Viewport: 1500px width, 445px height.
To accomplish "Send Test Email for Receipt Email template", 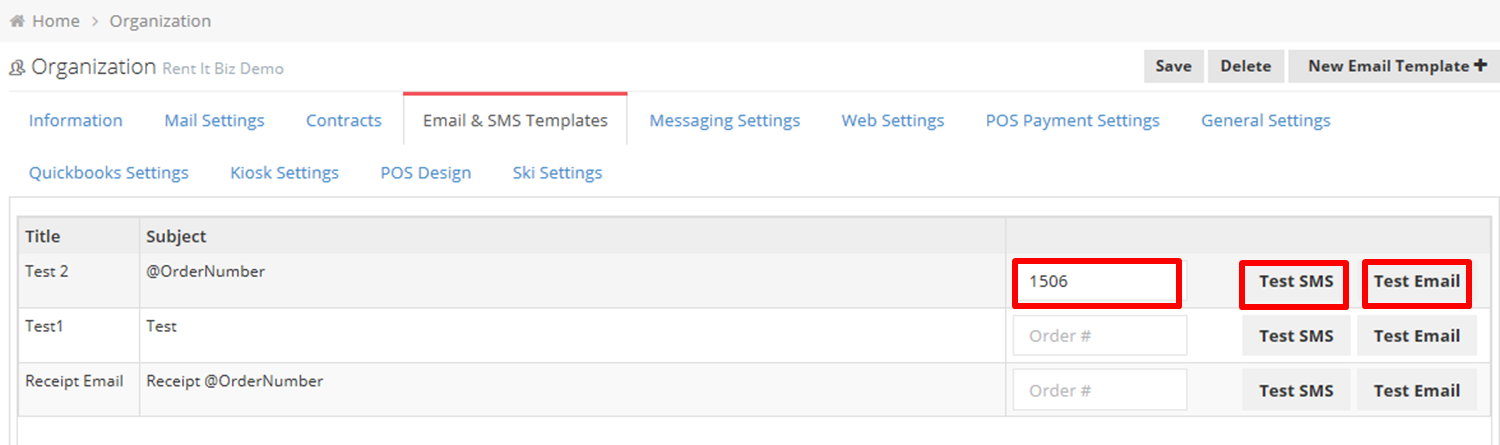I will 1417,391.
